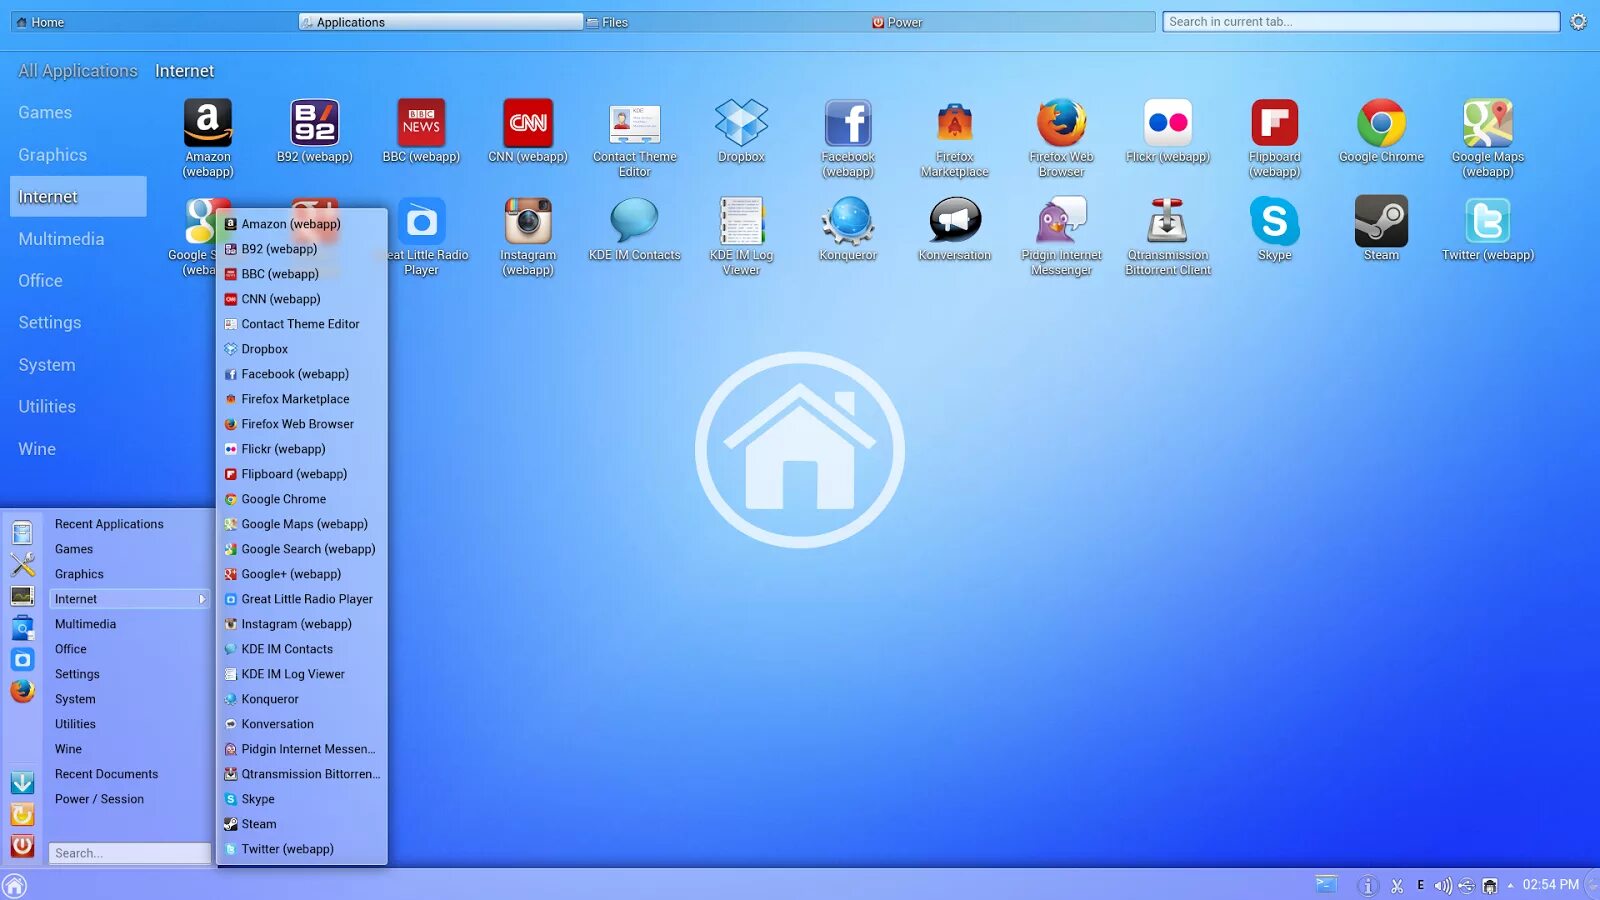
Task: Launch Firefox Web Browser grid icon
Action: tap(1061, 123)
